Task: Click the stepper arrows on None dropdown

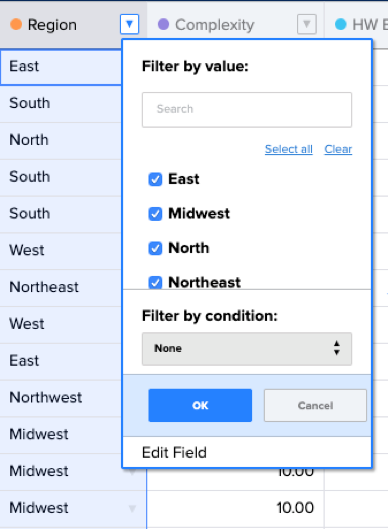Action: coord(336,348)
